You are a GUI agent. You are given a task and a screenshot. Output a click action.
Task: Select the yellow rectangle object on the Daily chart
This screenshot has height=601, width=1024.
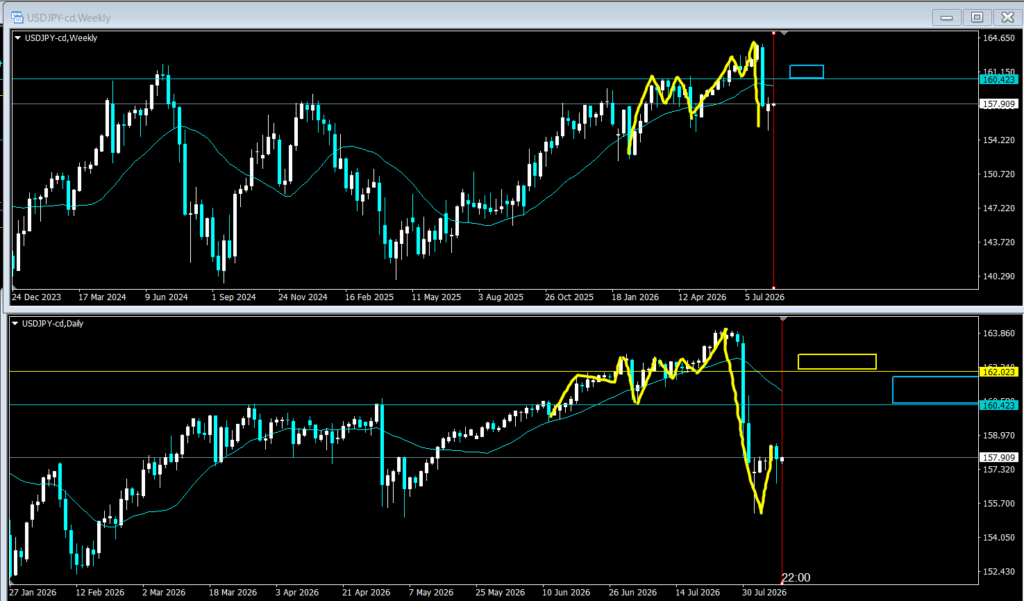837,361
